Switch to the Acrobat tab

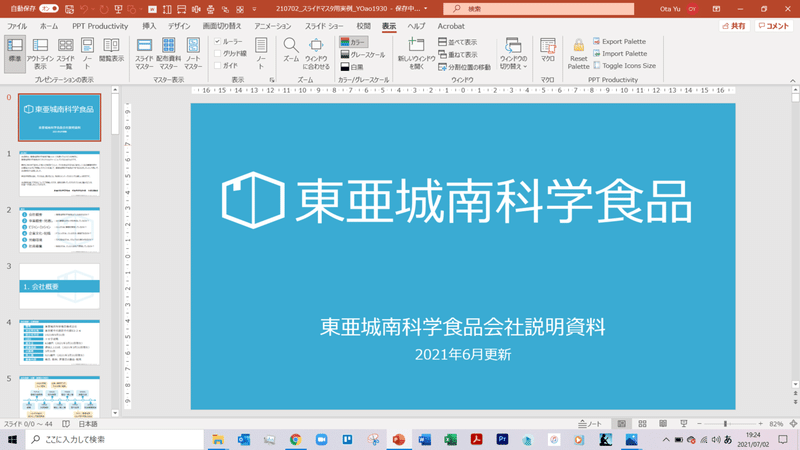tap(451, 26)
